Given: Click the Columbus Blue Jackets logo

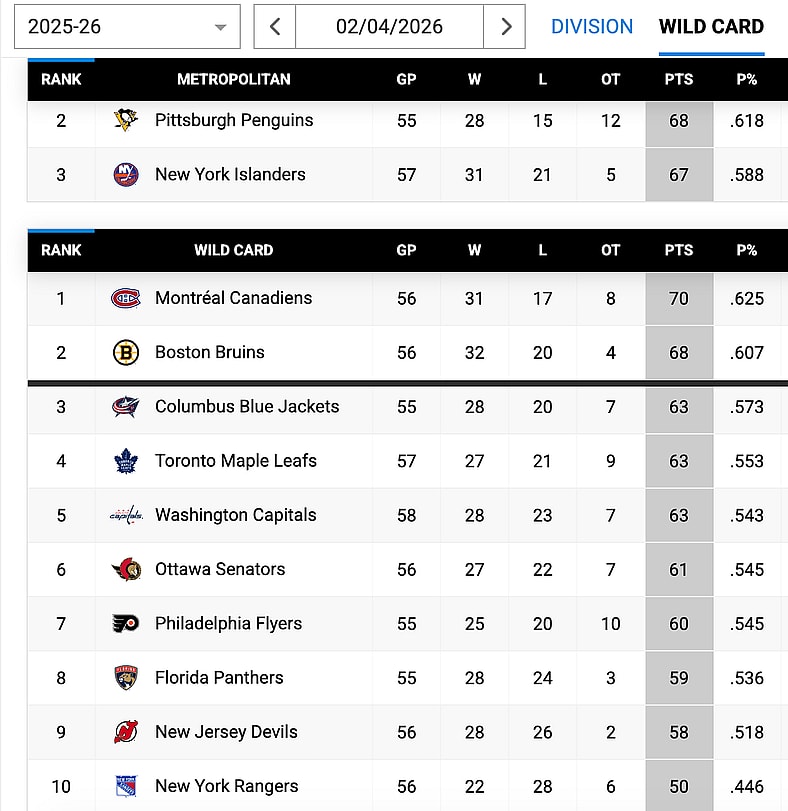Looking at the screenshot, I should 126,407.
